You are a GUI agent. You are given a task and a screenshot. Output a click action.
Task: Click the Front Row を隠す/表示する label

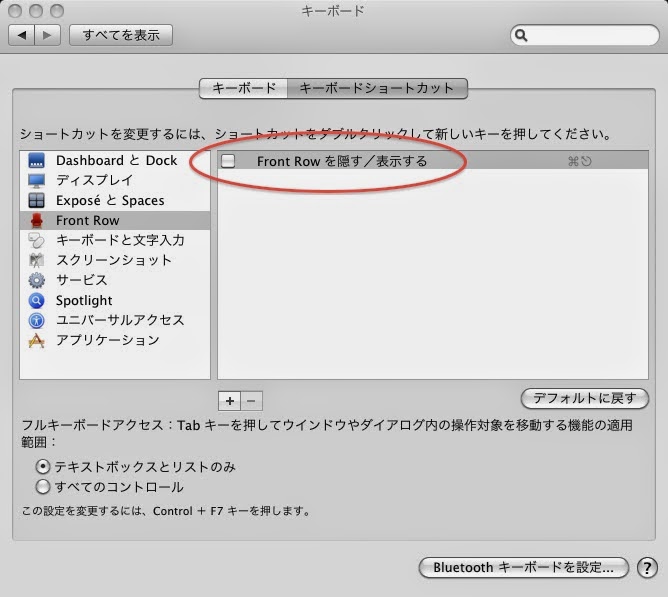pyautogui.click(x=342, y=162)
